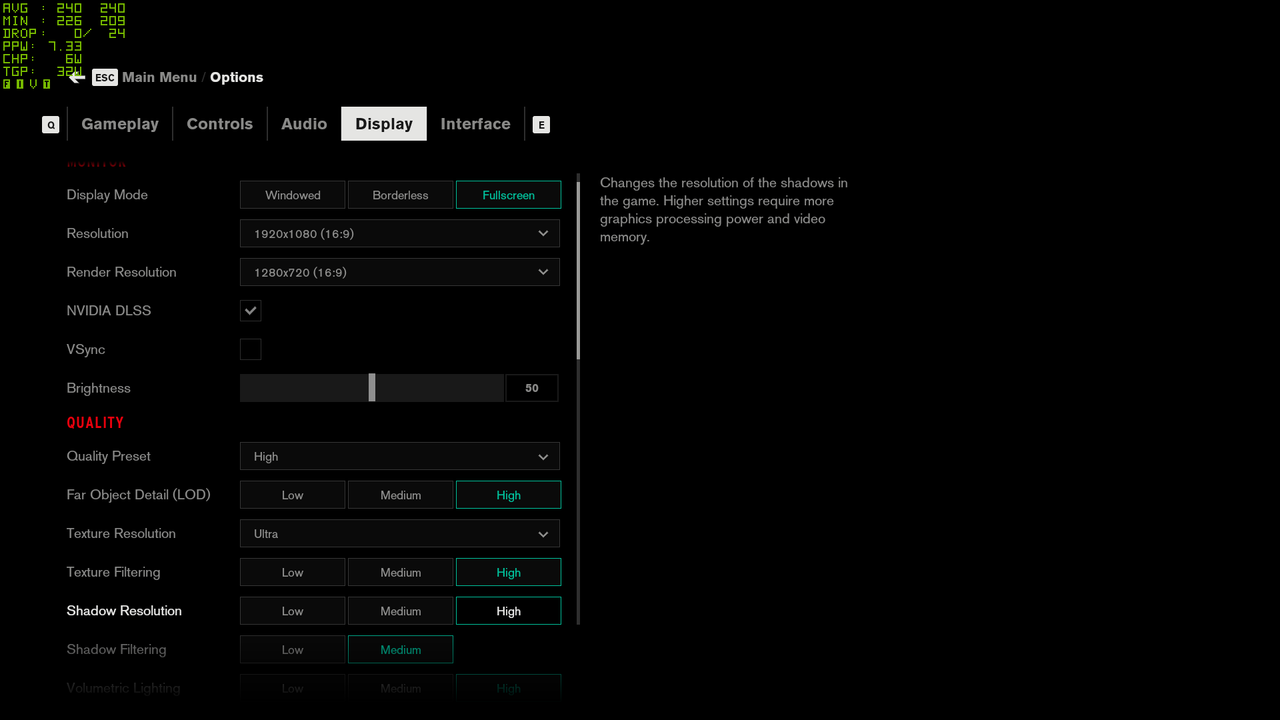Click the Texture Filtering label
Screen dimensions: 1280x720
click(x=113, y=572)
